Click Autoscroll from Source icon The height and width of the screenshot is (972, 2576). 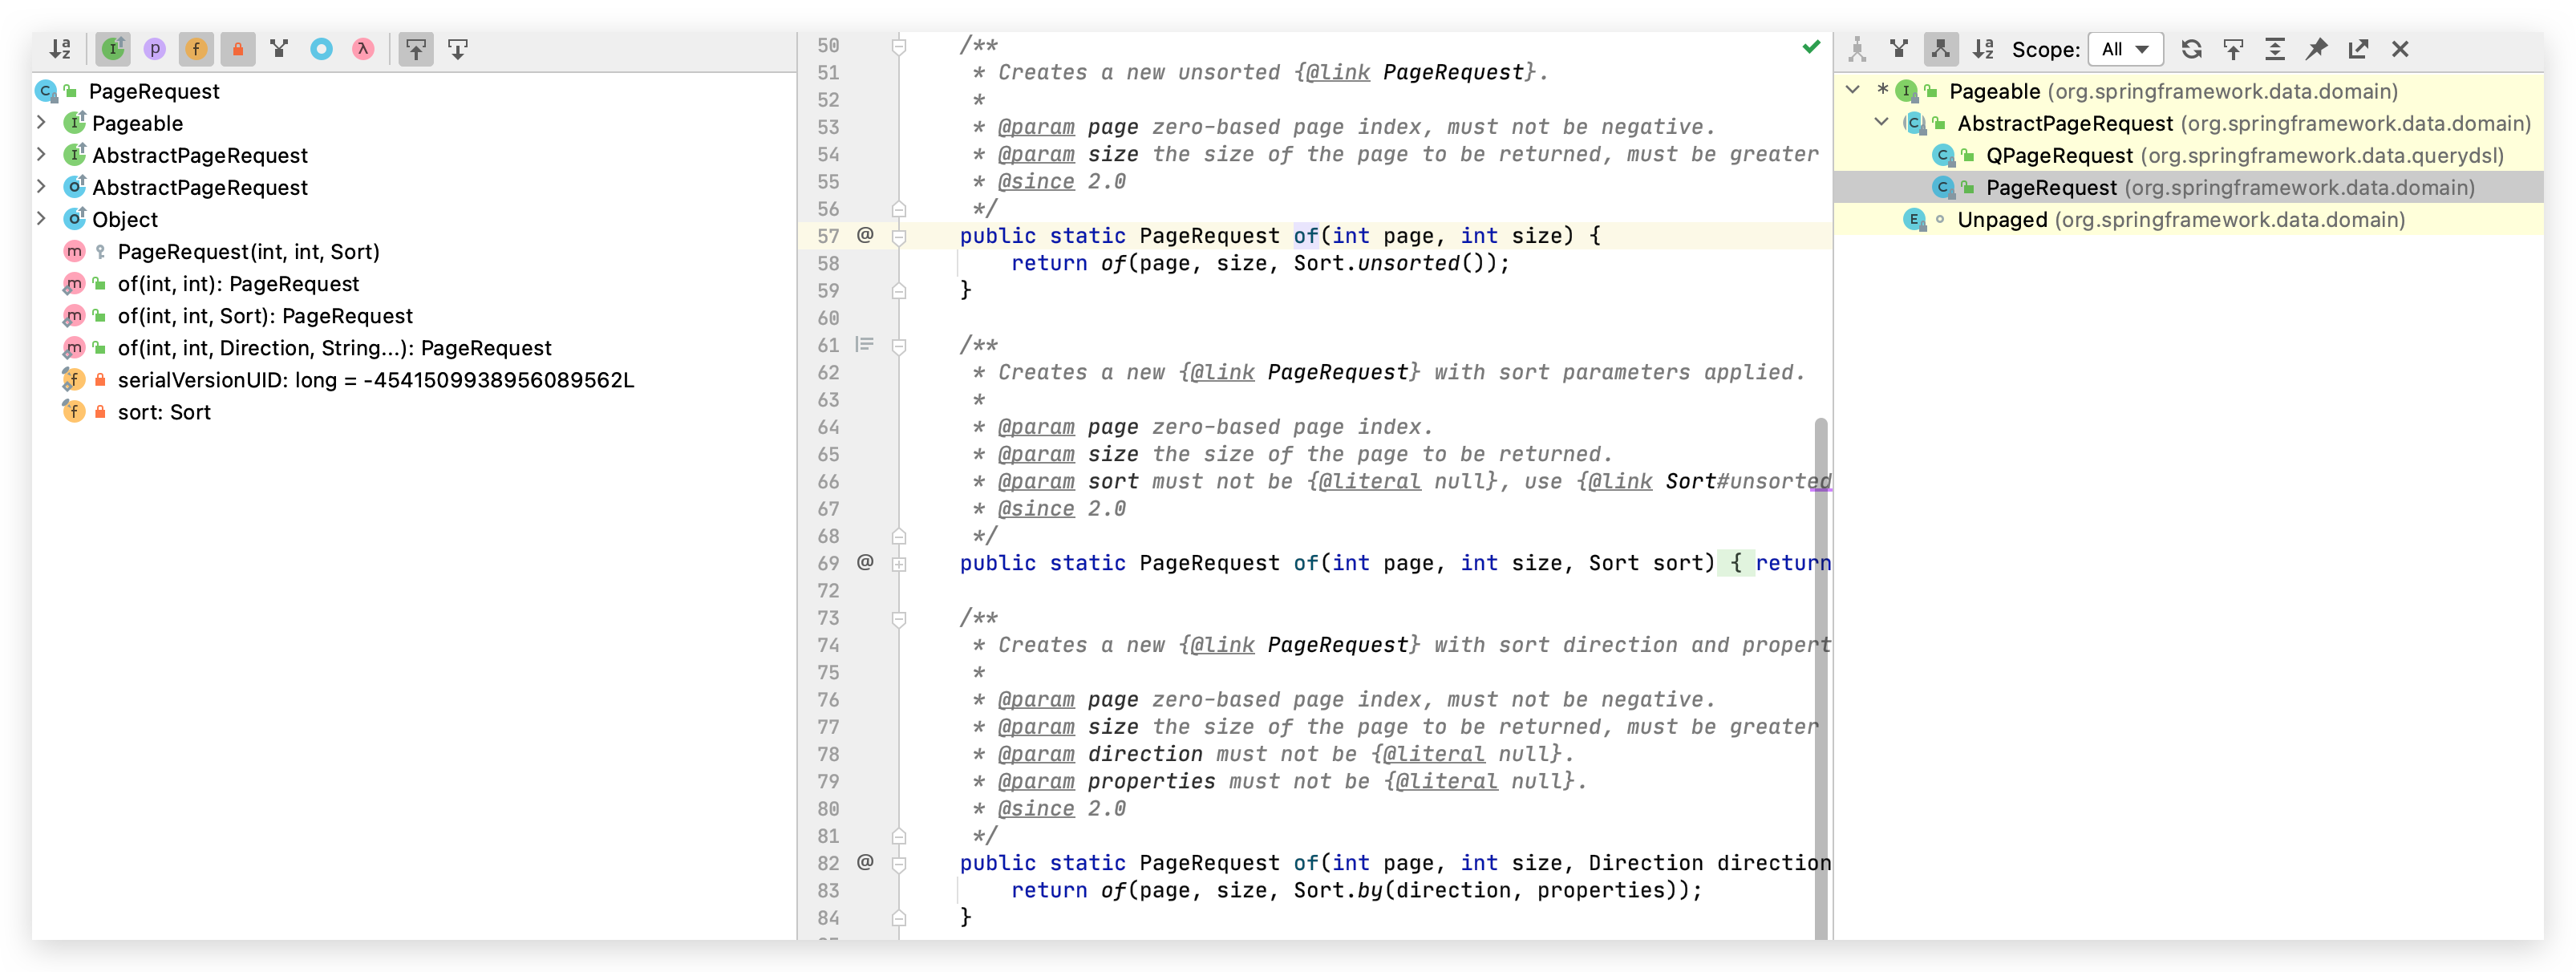point(458,49)
